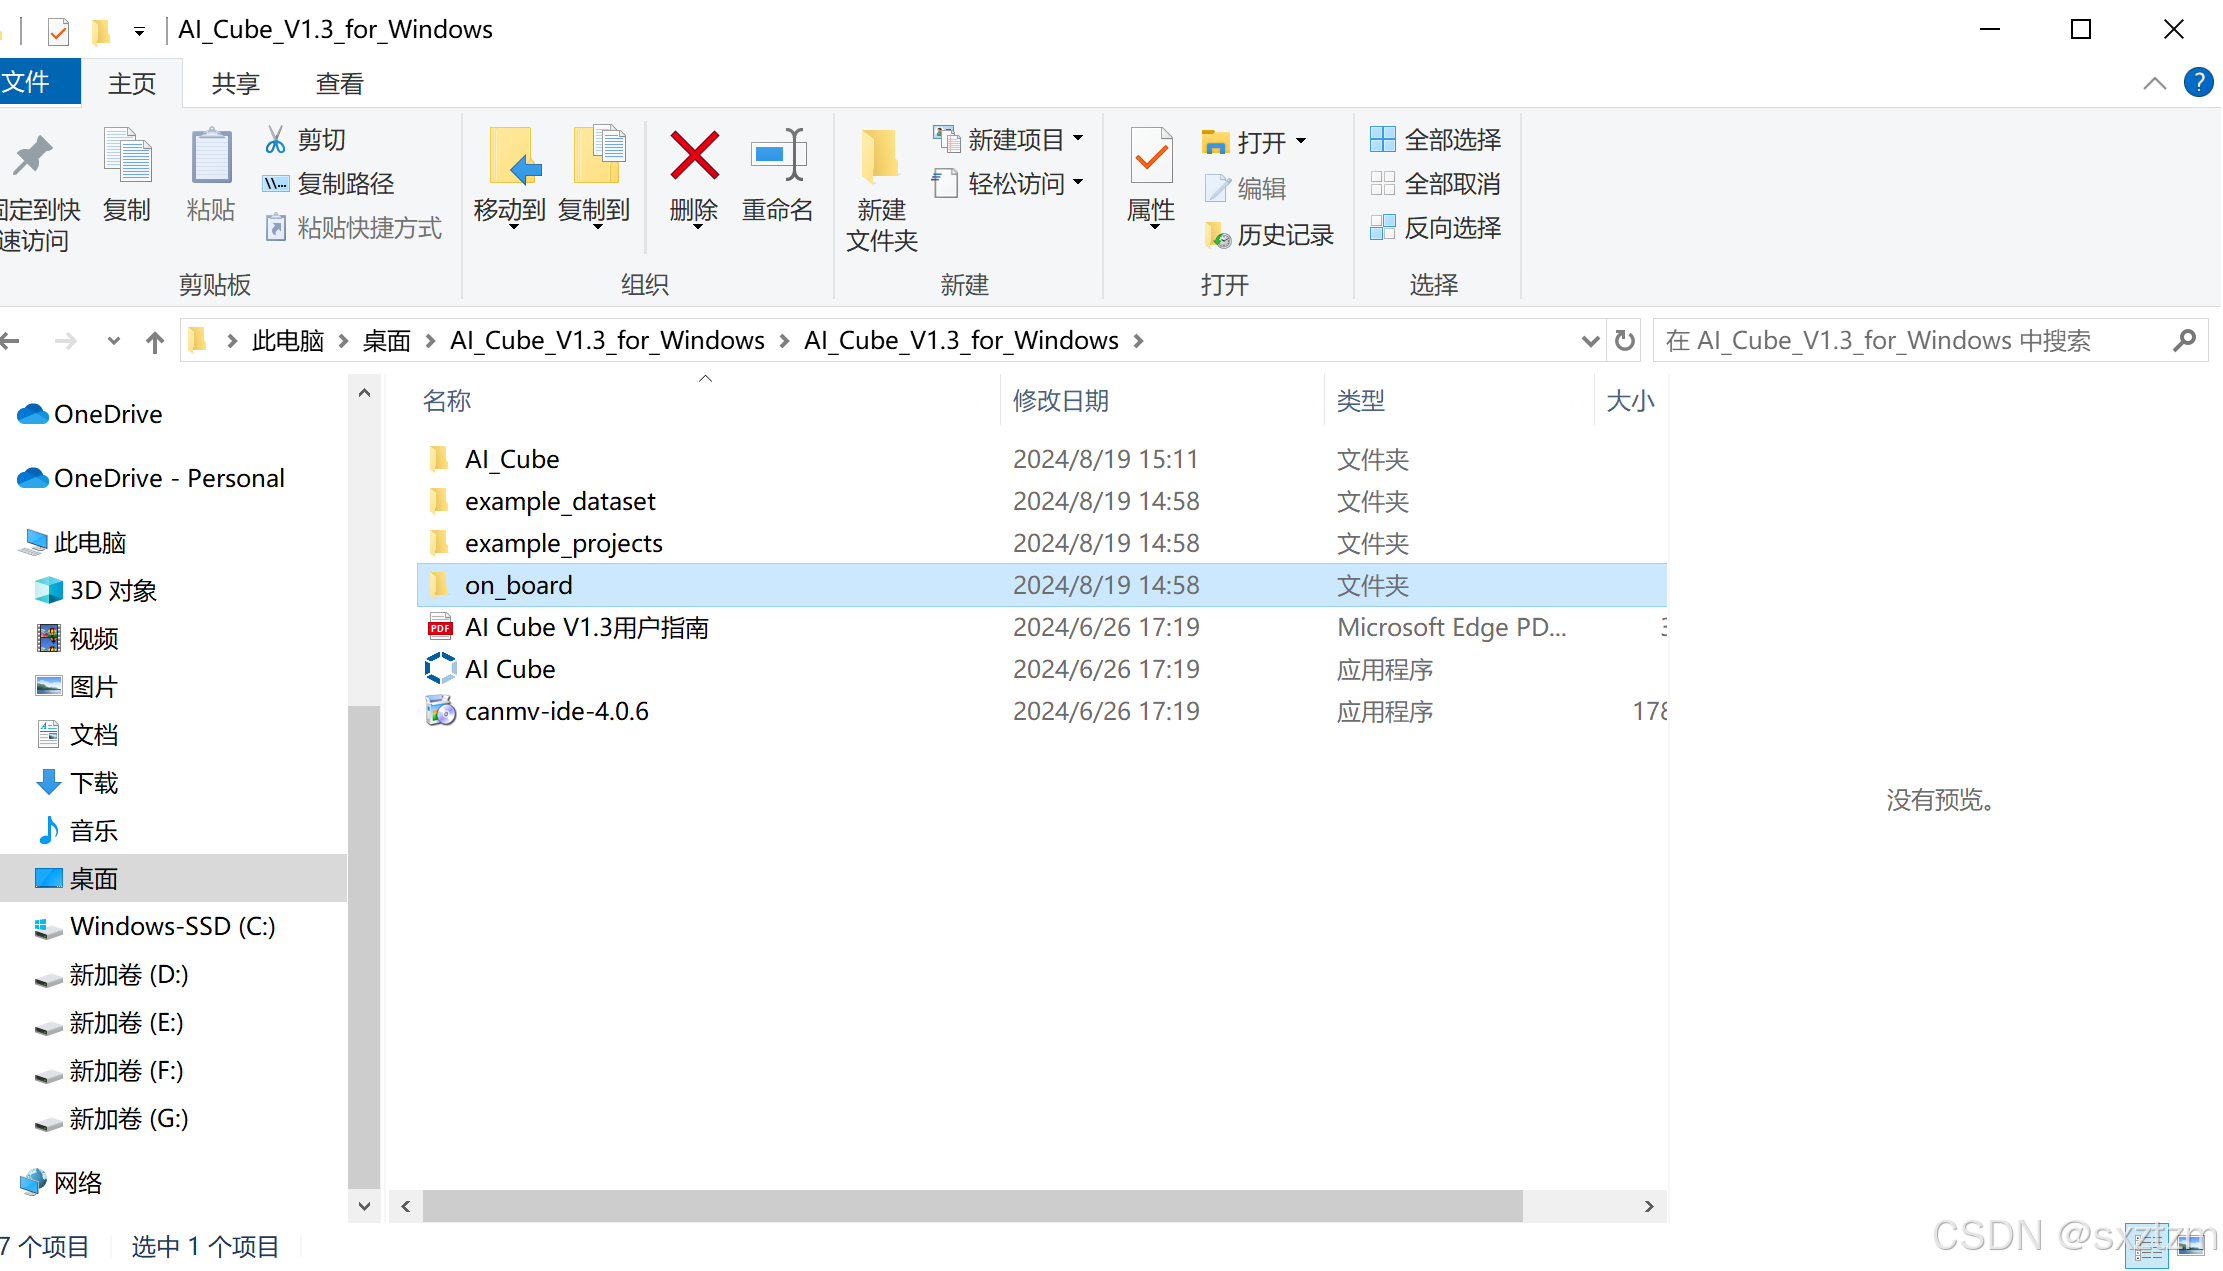Click 此电脑 in the address breadcrumb
2223x1271 pixels.
pos(288,341)
